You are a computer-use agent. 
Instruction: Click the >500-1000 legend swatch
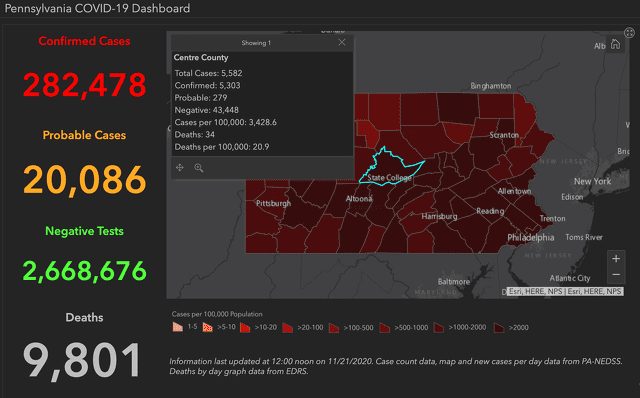[x=384, y=327]
